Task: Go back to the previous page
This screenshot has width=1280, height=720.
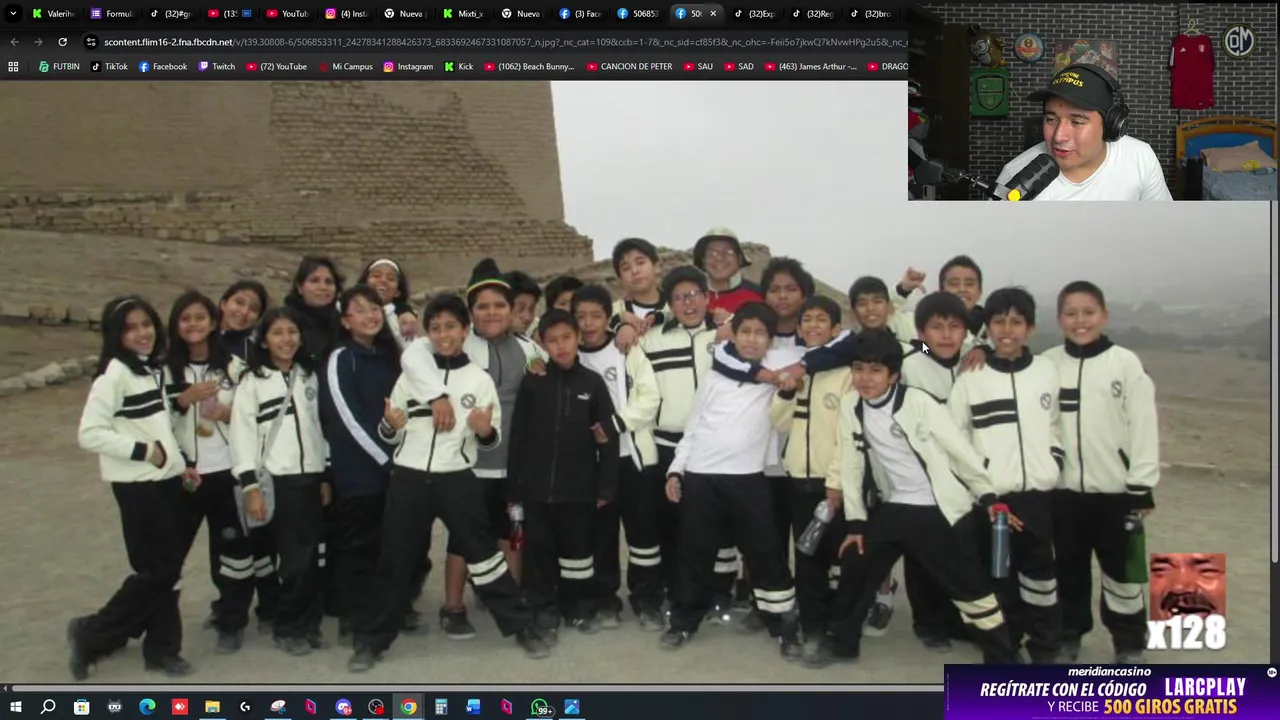Action: click(14, 42)
